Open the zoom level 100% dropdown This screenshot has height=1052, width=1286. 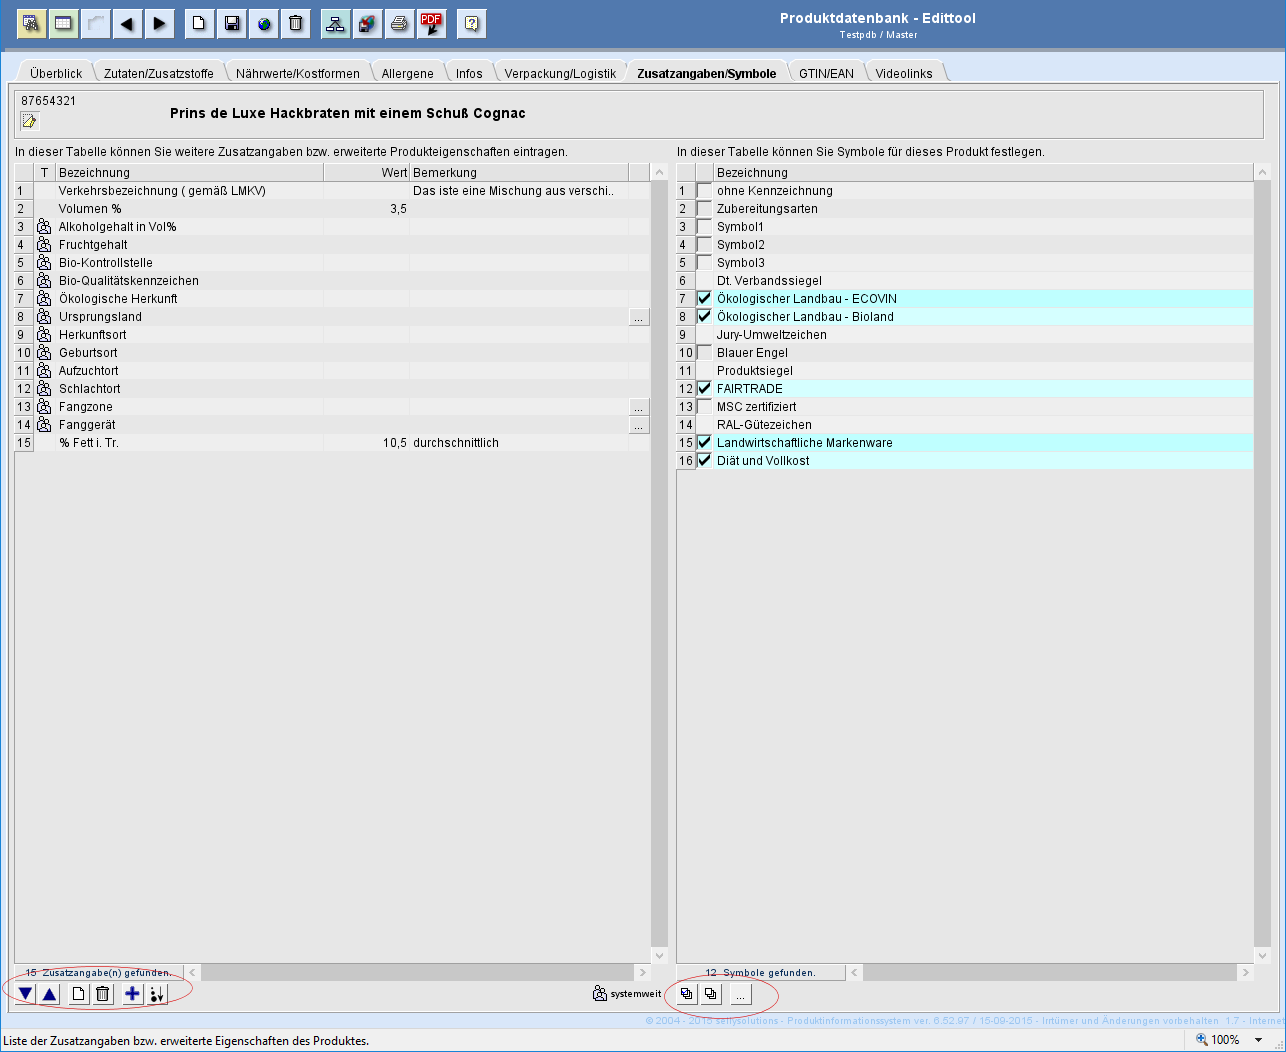point(1258,1040)
